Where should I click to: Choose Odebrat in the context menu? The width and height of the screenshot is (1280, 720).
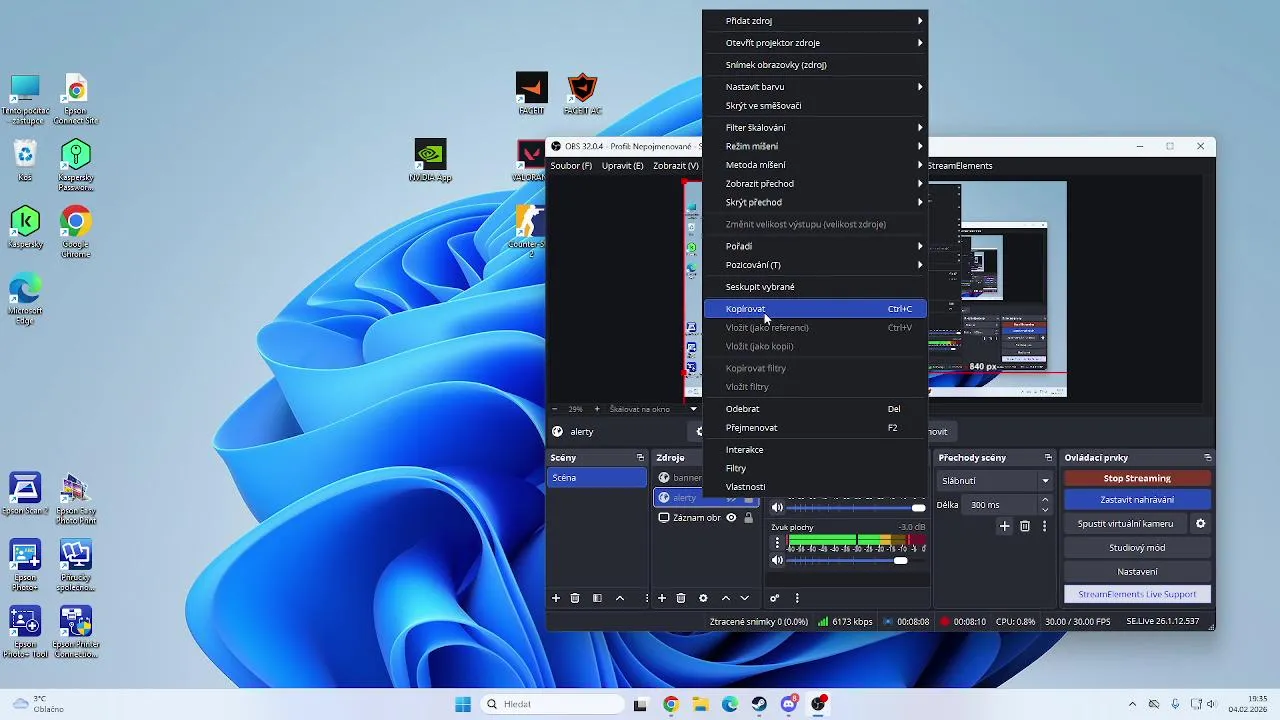click(x=816, y=409)
